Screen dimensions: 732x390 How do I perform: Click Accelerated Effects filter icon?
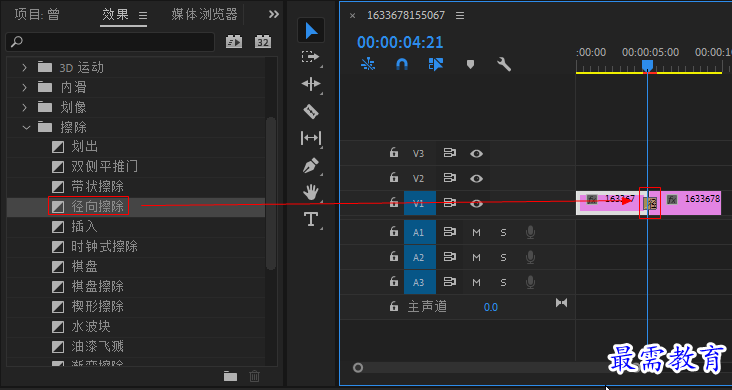pos(234,42)
